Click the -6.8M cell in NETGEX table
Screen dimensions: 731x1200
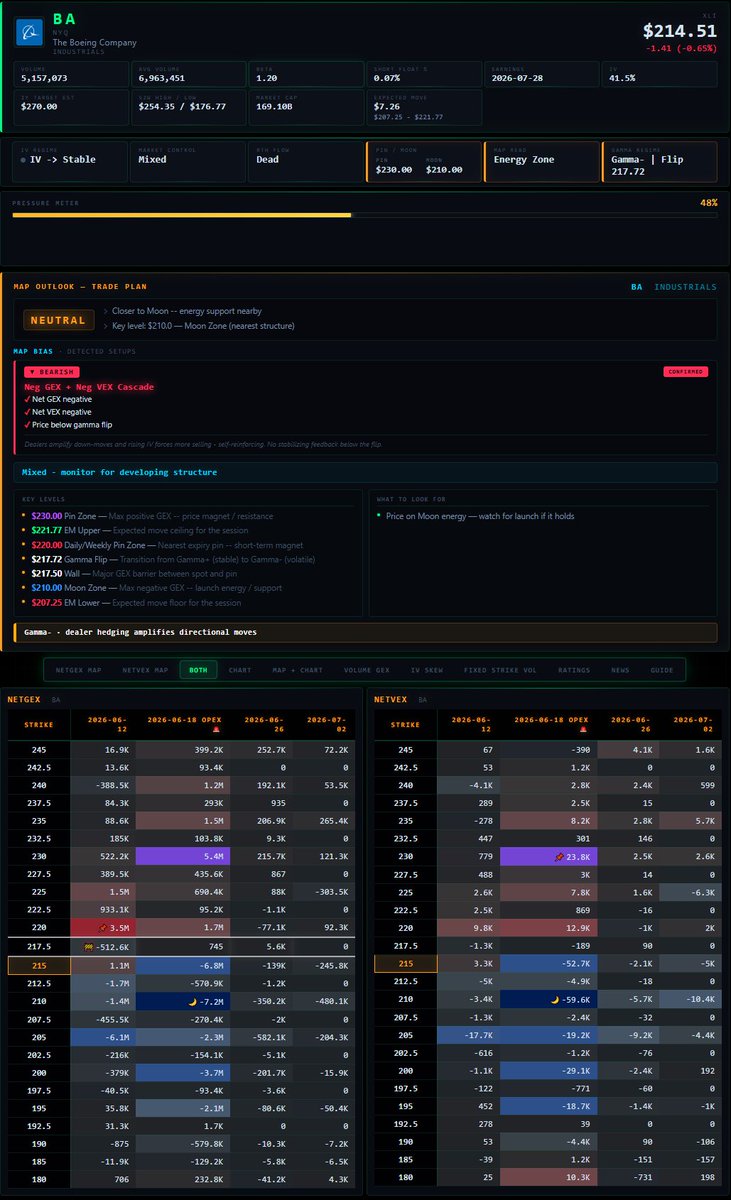(185, 965)
